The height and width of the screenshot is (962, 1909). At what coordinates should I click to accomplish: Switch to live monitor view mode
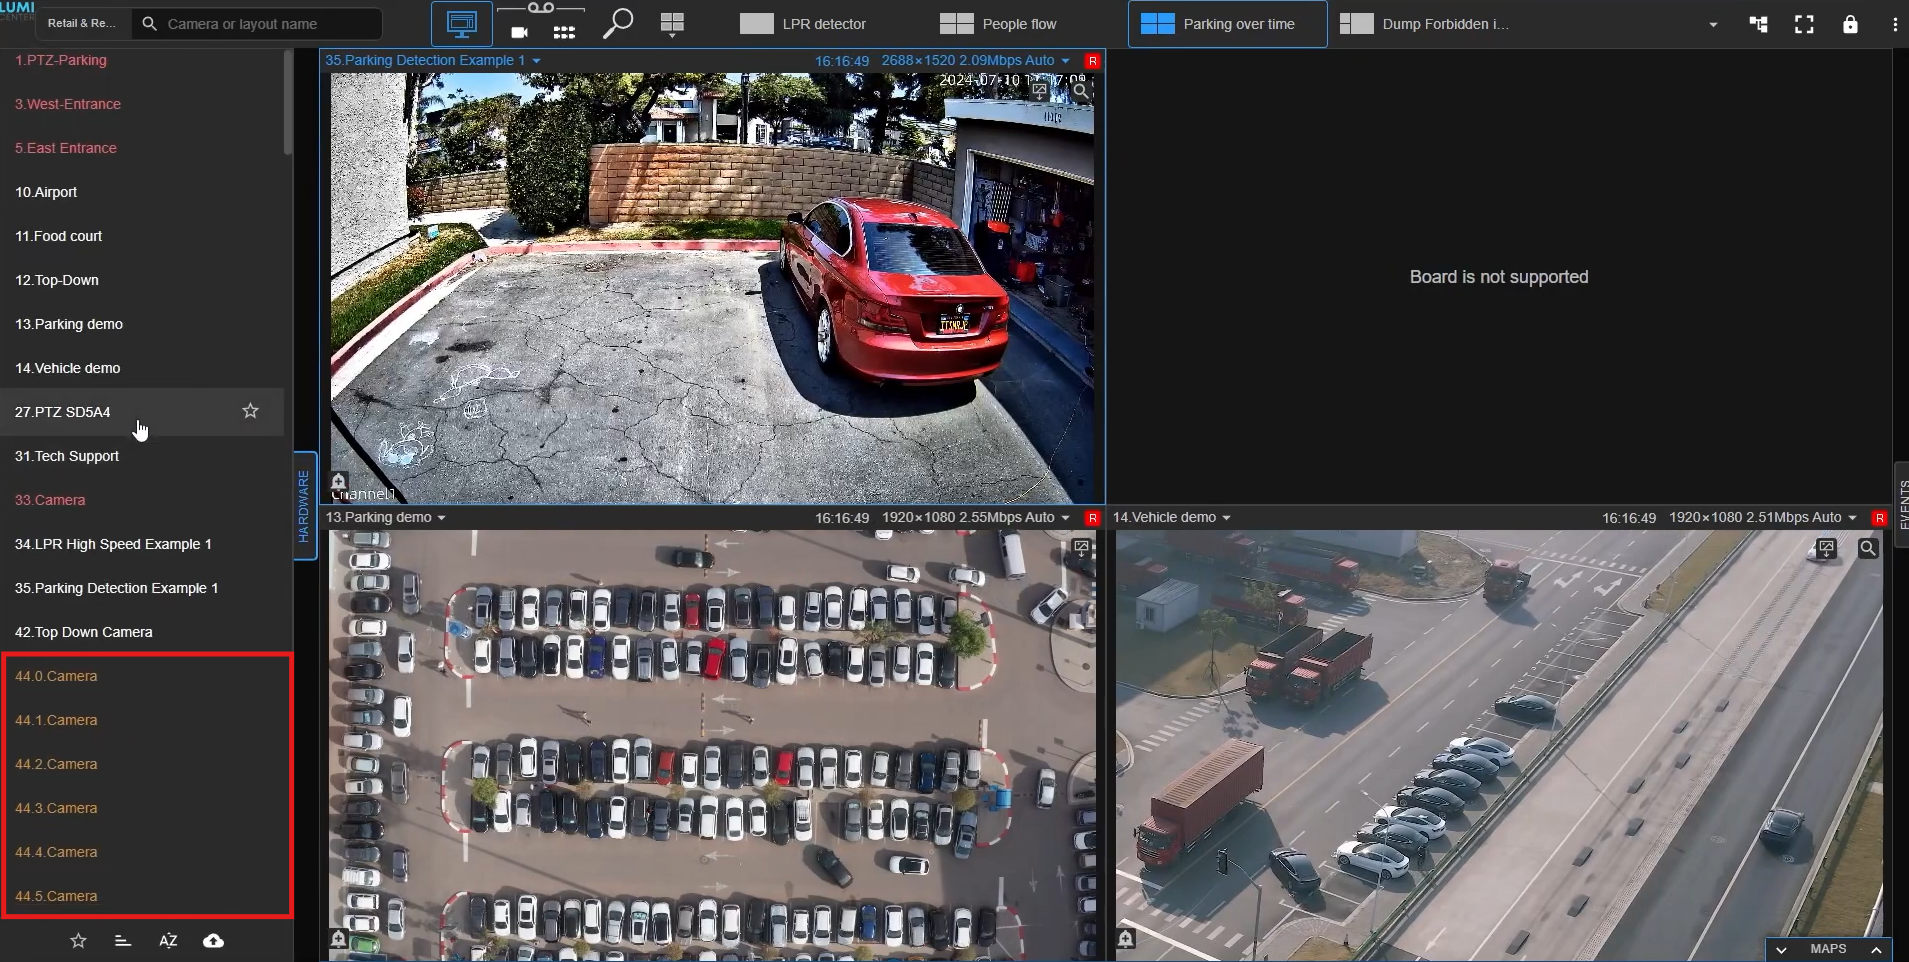click(x=461, y=24)
